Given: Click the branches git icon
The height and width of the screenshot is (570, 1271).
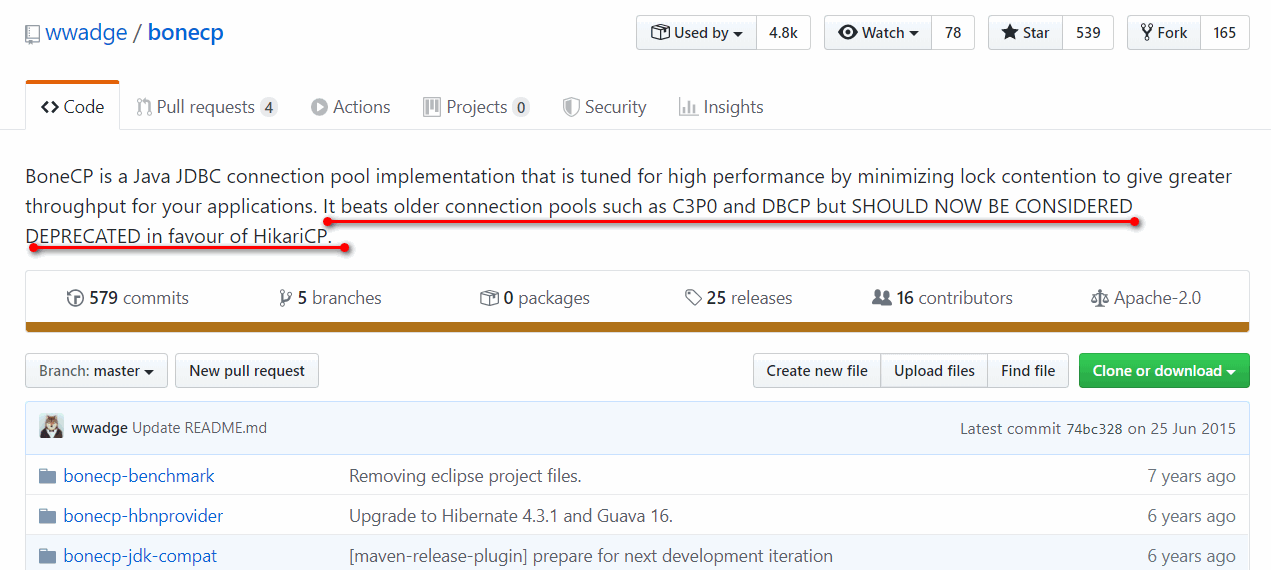Looking at the screenshot, I should (x=286, y=298).
